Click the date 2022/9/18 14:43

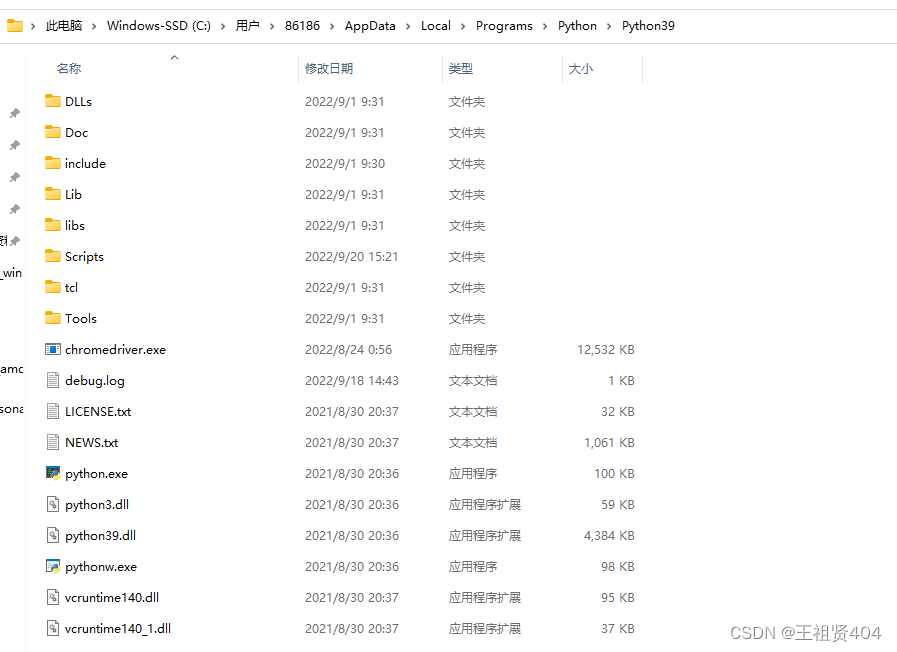coord(352,380)
